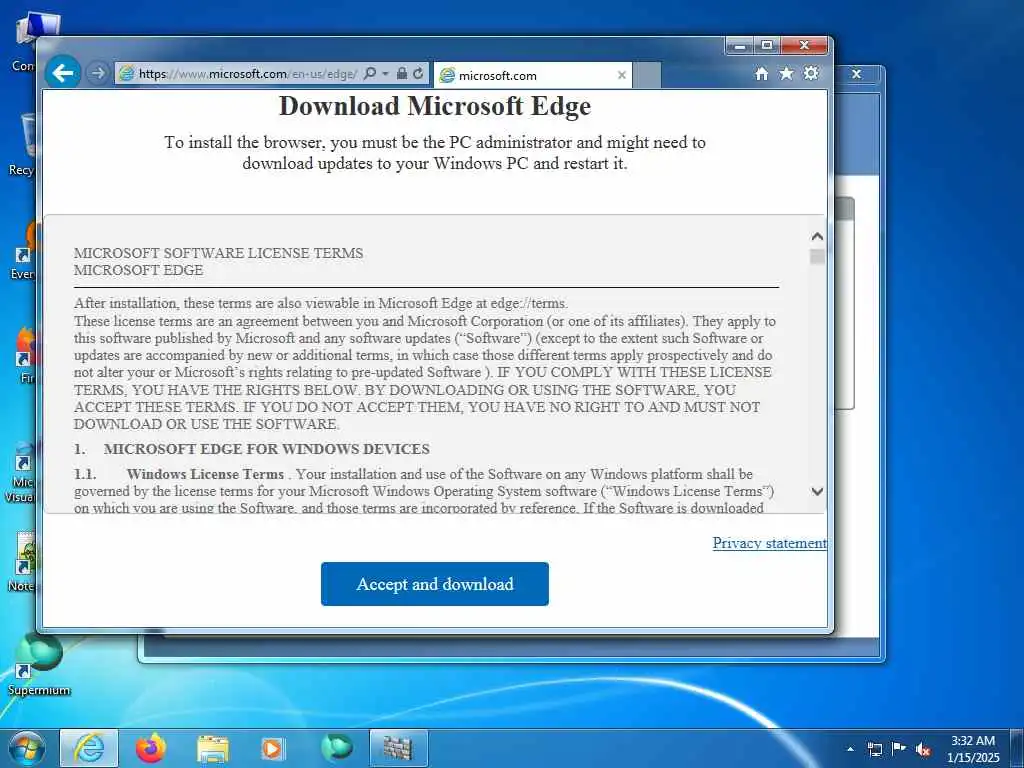Screen dimensions: 1024x768
Task: Close the microsoft.com tab
Action: pyautogui.click(x=622, y=75)
